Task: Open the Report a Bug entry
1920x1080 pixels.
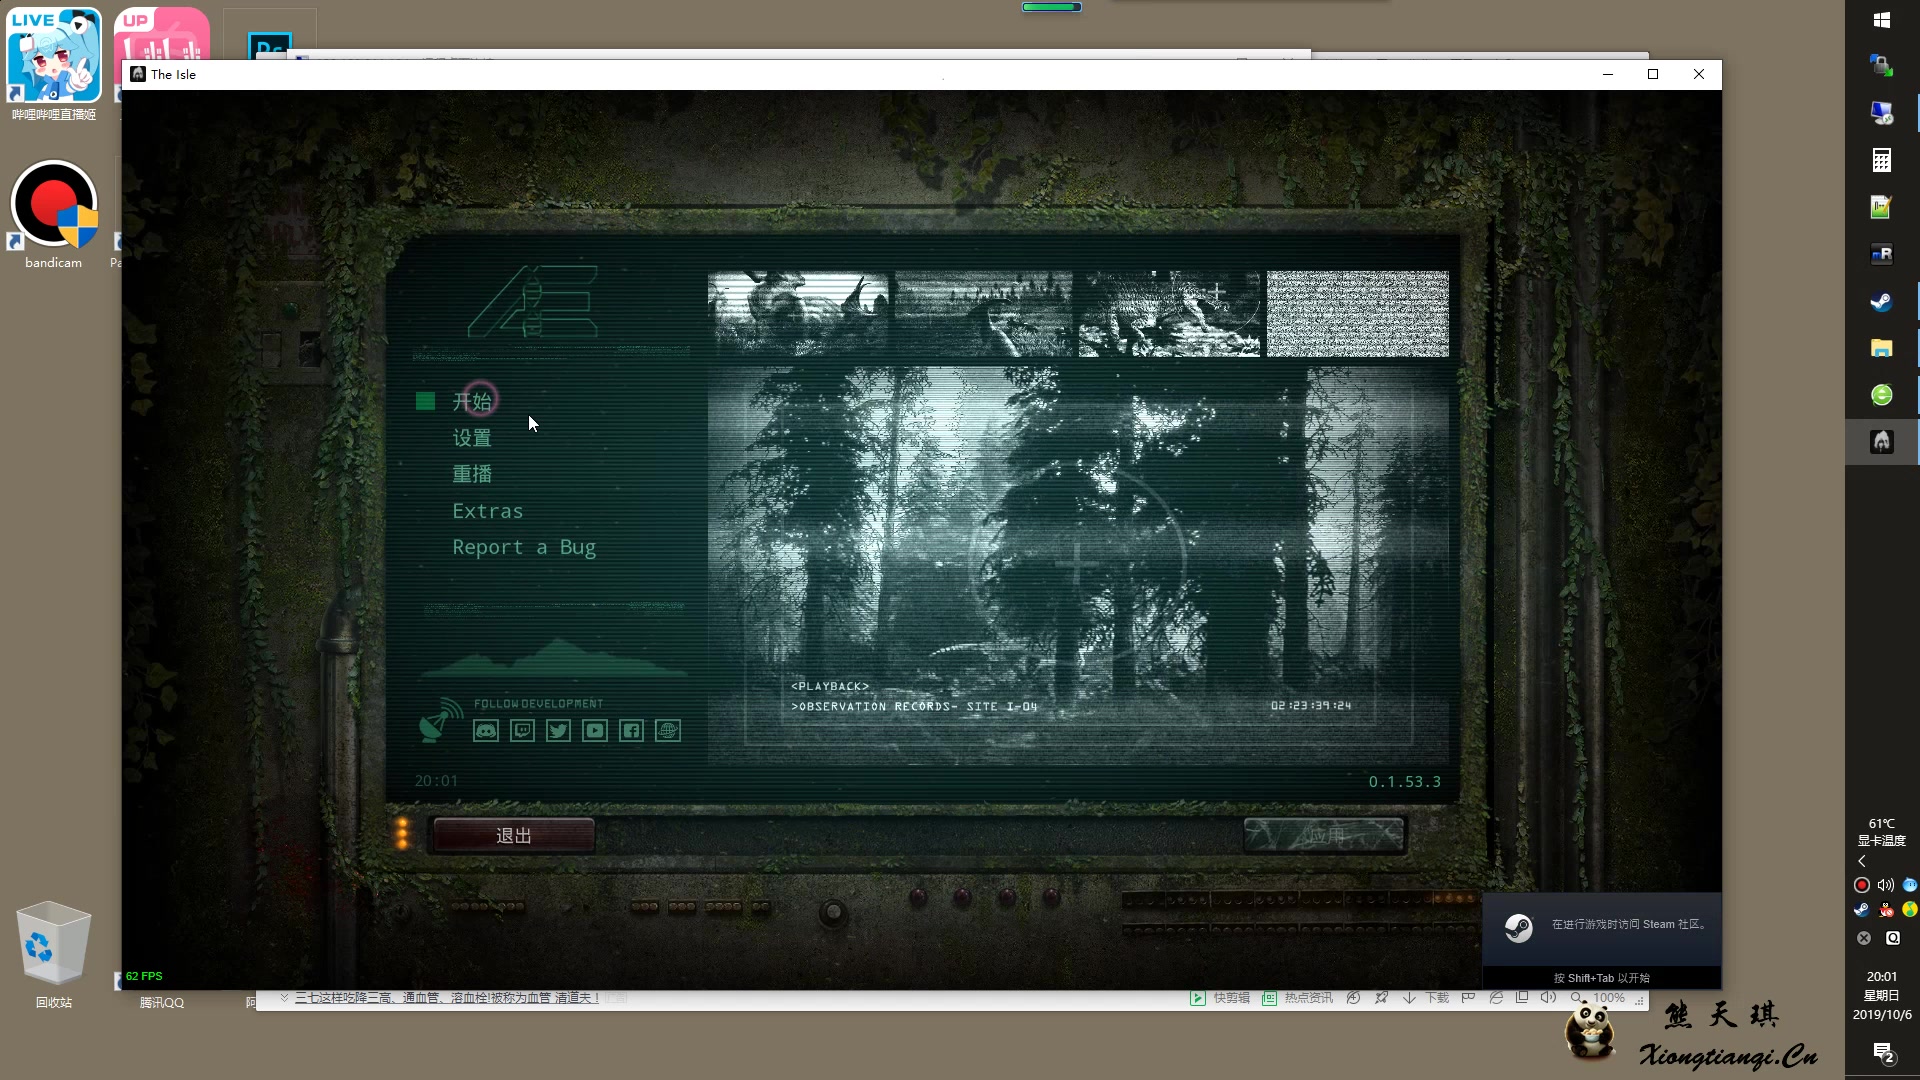Action: 524,547
